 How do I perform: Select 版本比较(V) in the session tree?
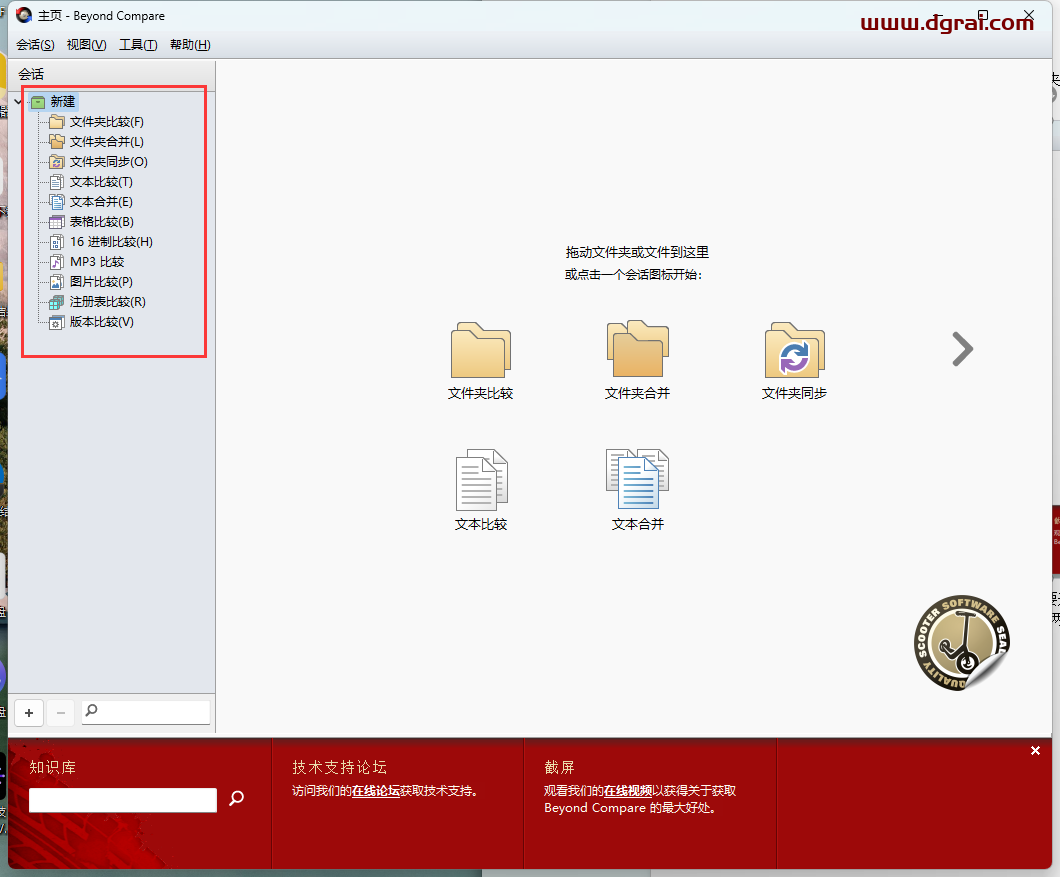[x=101, y=322]
